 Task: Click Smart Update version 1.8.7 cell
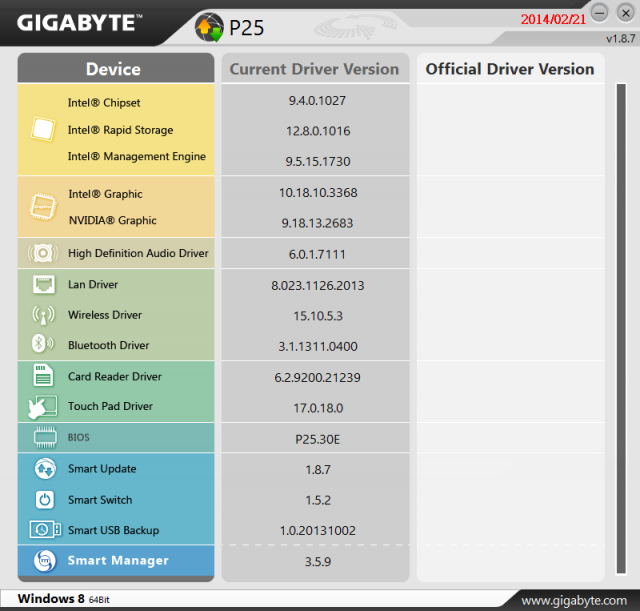click(318, 470)
